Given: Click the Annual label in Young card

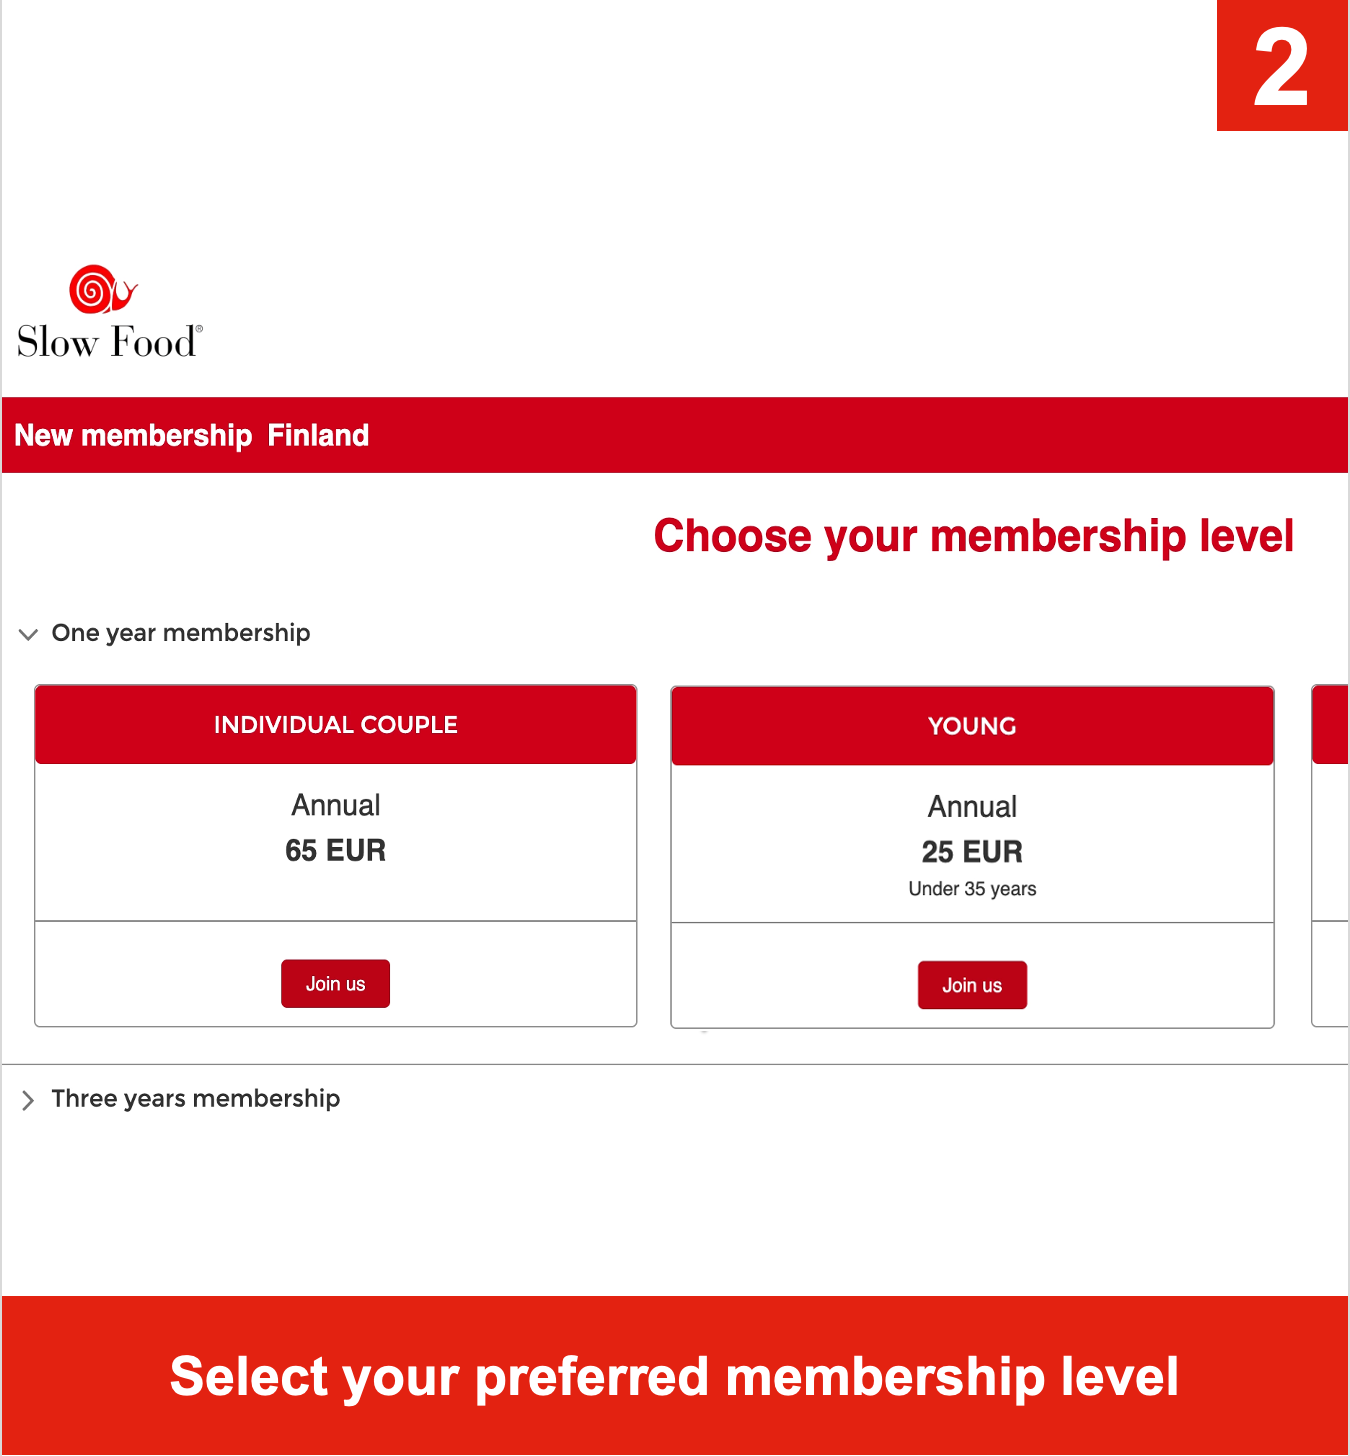Looking at the screenshot, I should tap(972, 806).
